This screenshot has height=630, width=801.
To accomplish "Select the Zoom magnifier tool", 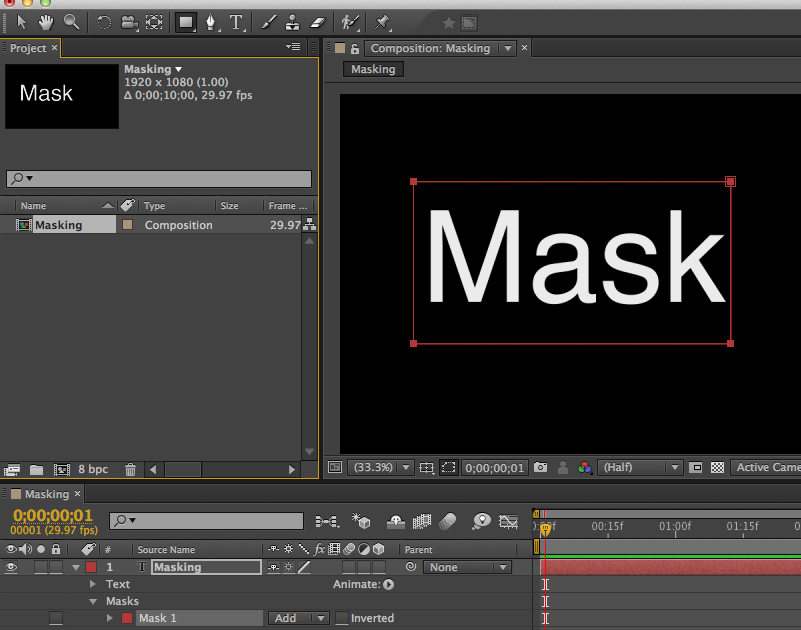I will (x=71, y=21).
